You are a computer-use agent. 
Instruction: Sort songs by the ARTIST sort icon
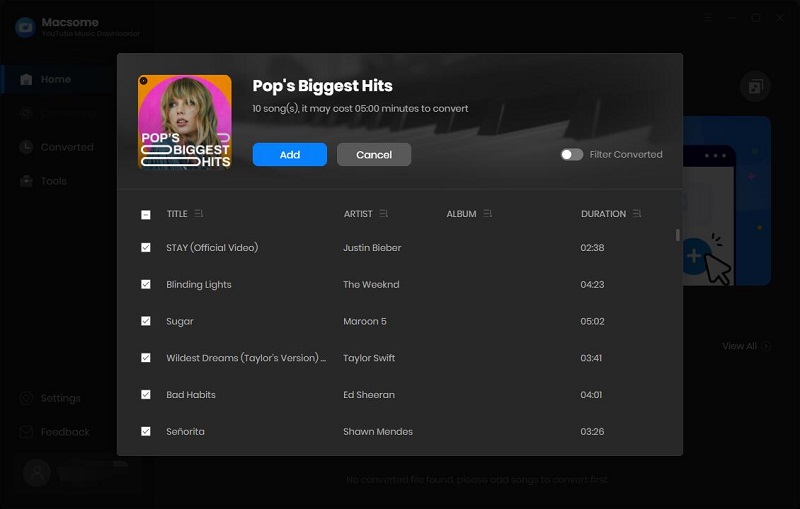tap(384, 214)
